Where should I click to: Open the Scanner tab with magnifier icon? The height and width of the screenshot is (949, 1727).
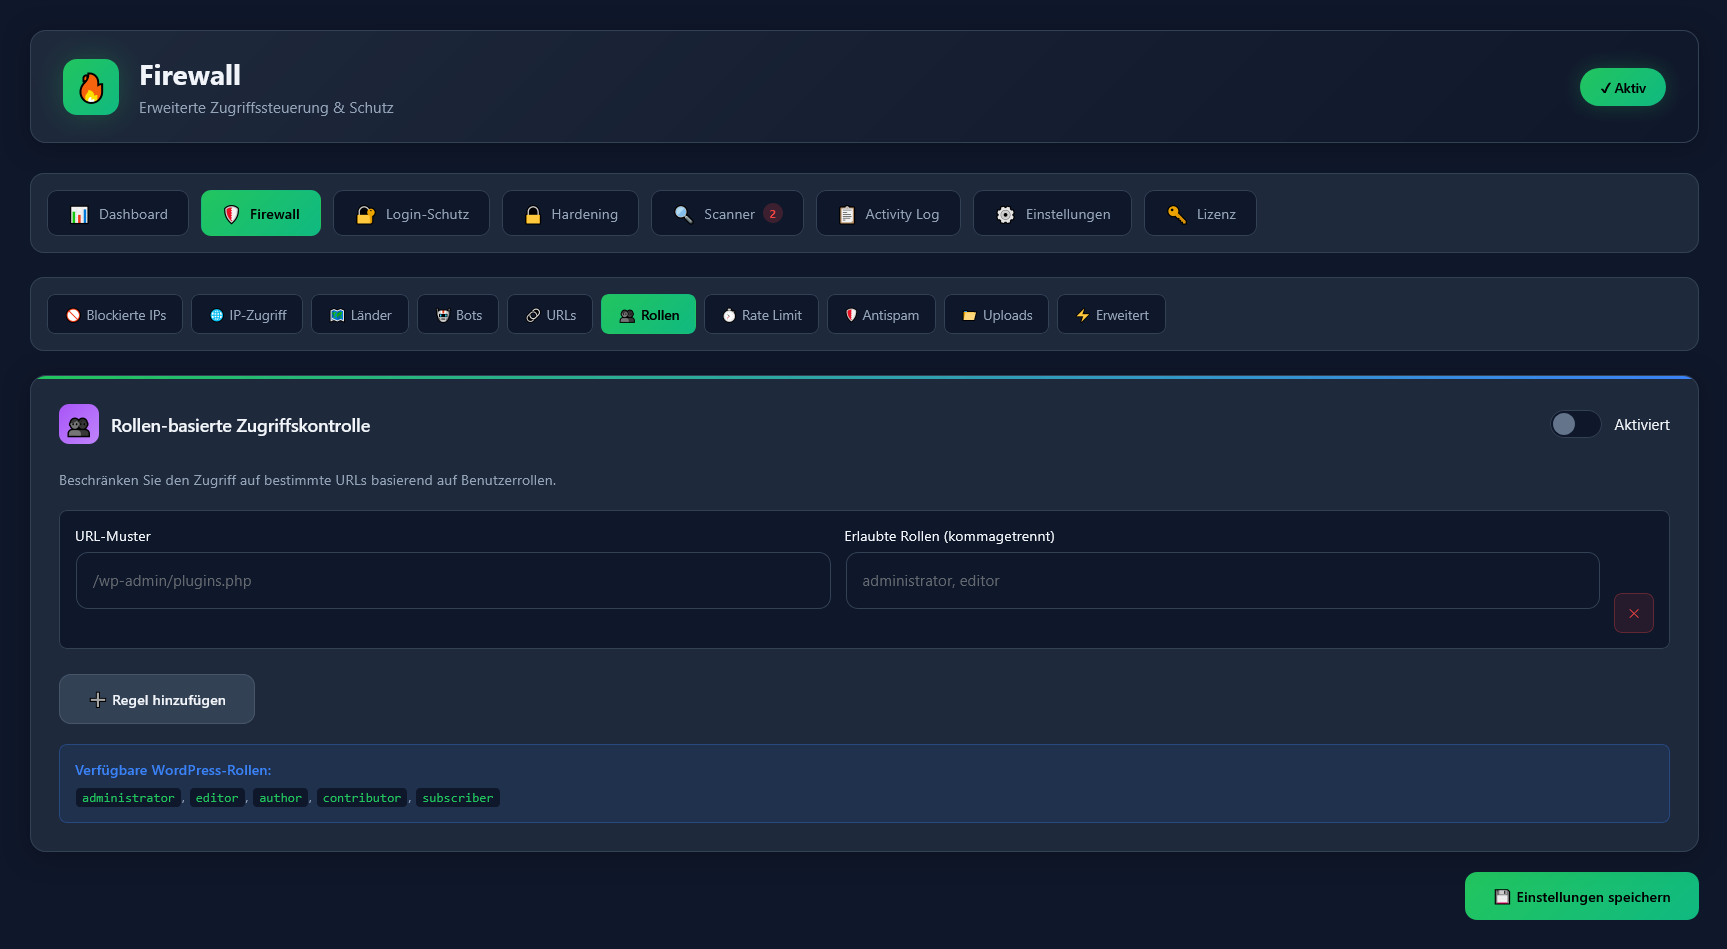point(727,214)
